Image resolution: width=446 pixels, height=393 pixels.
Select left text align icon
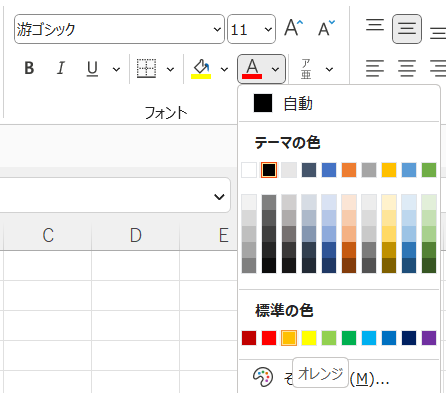pyautogui.click(x=375, y=68)
